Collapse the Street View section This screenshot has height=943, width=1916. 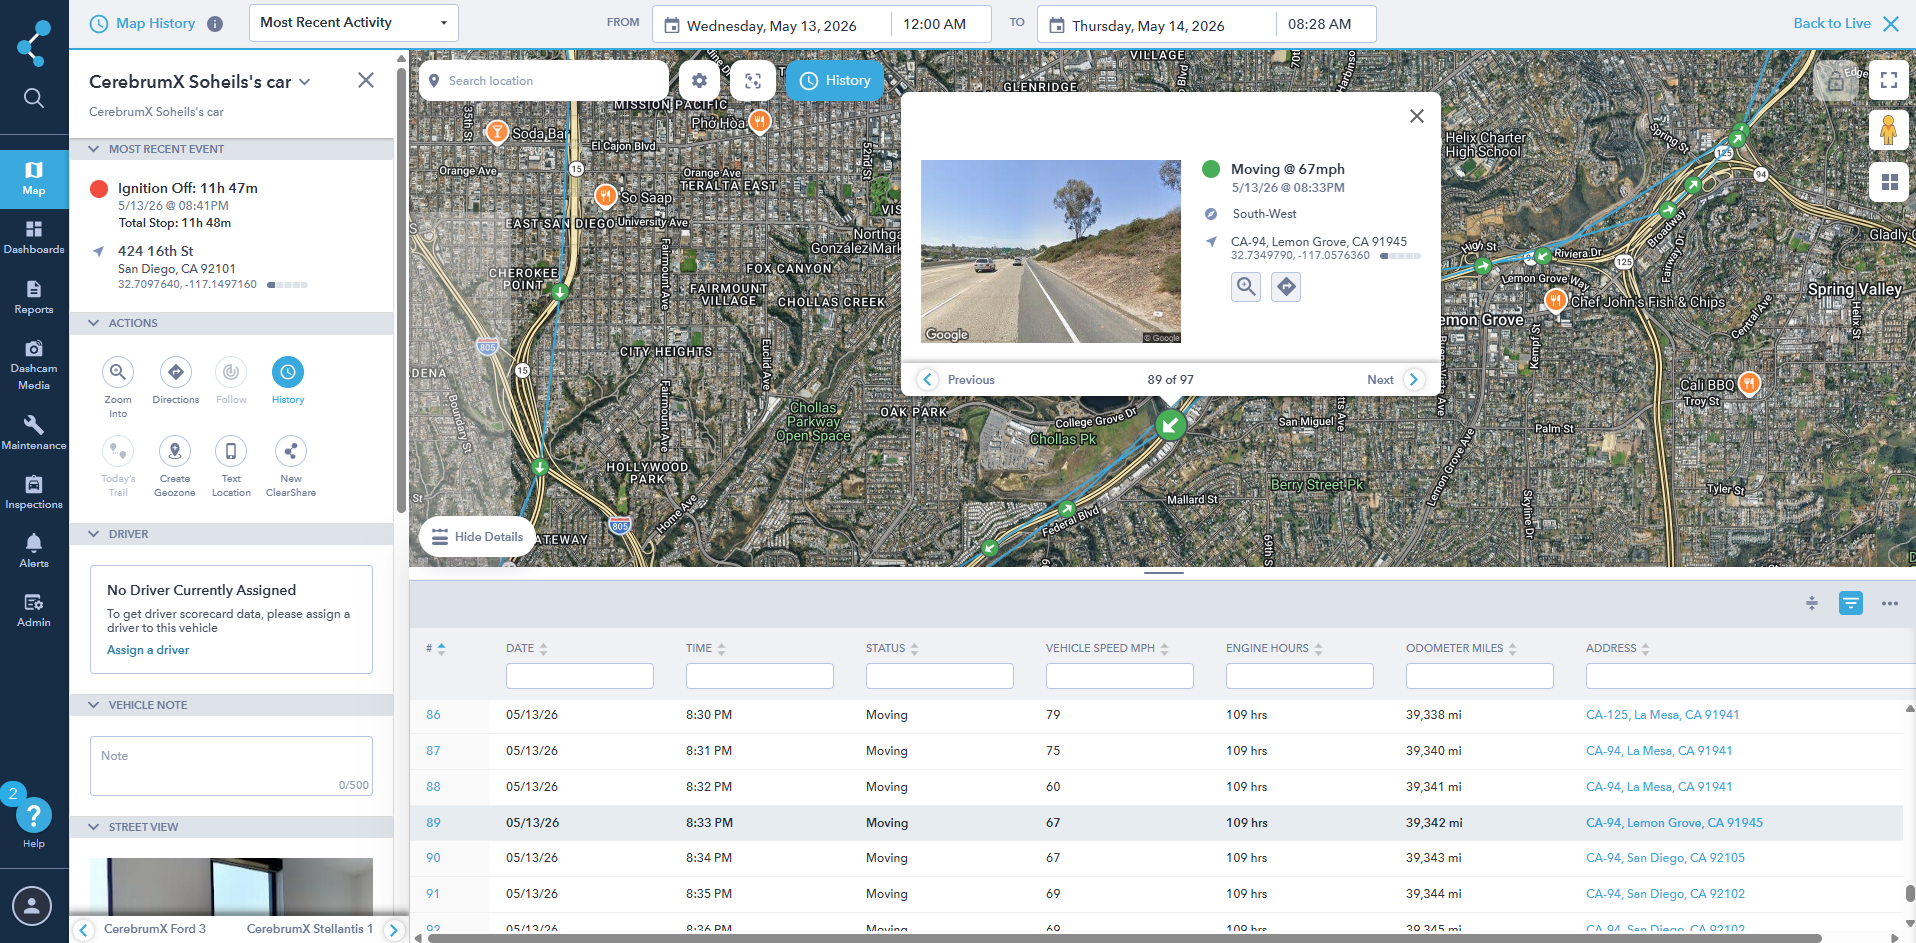(x=94, y=827)
